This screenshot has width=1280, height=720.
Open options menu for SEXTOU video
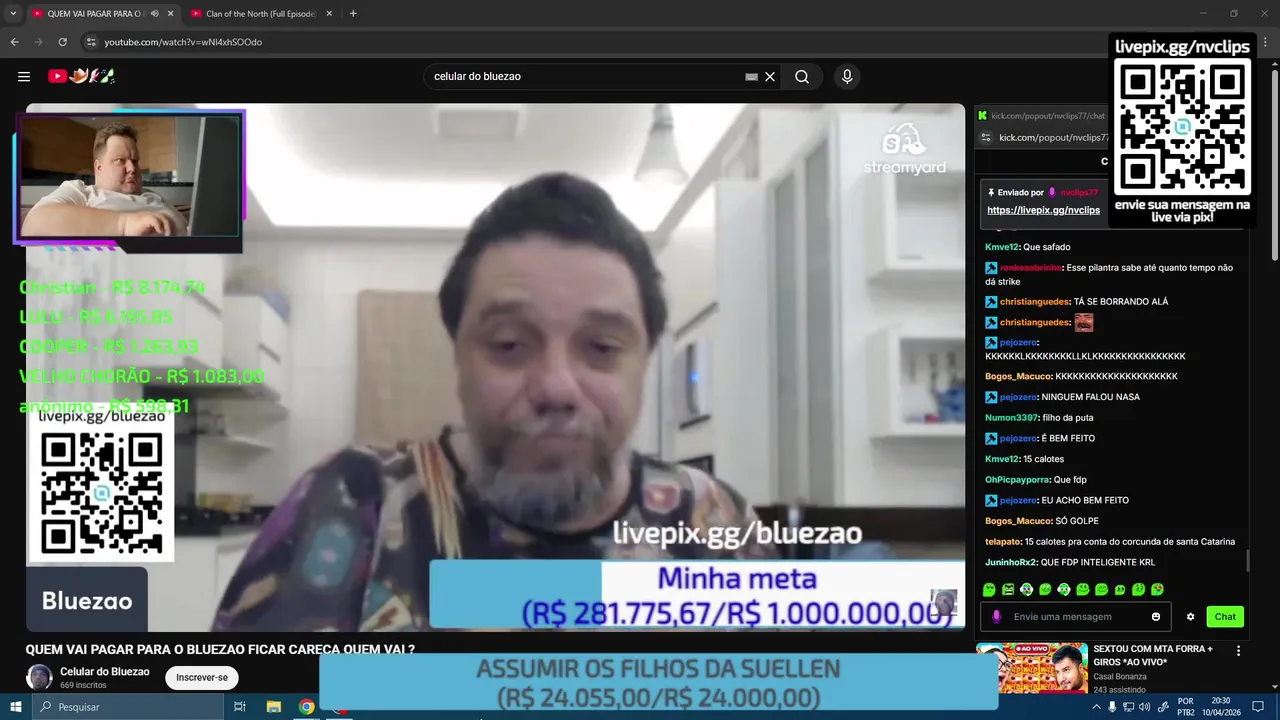(x=1239, y=651)
